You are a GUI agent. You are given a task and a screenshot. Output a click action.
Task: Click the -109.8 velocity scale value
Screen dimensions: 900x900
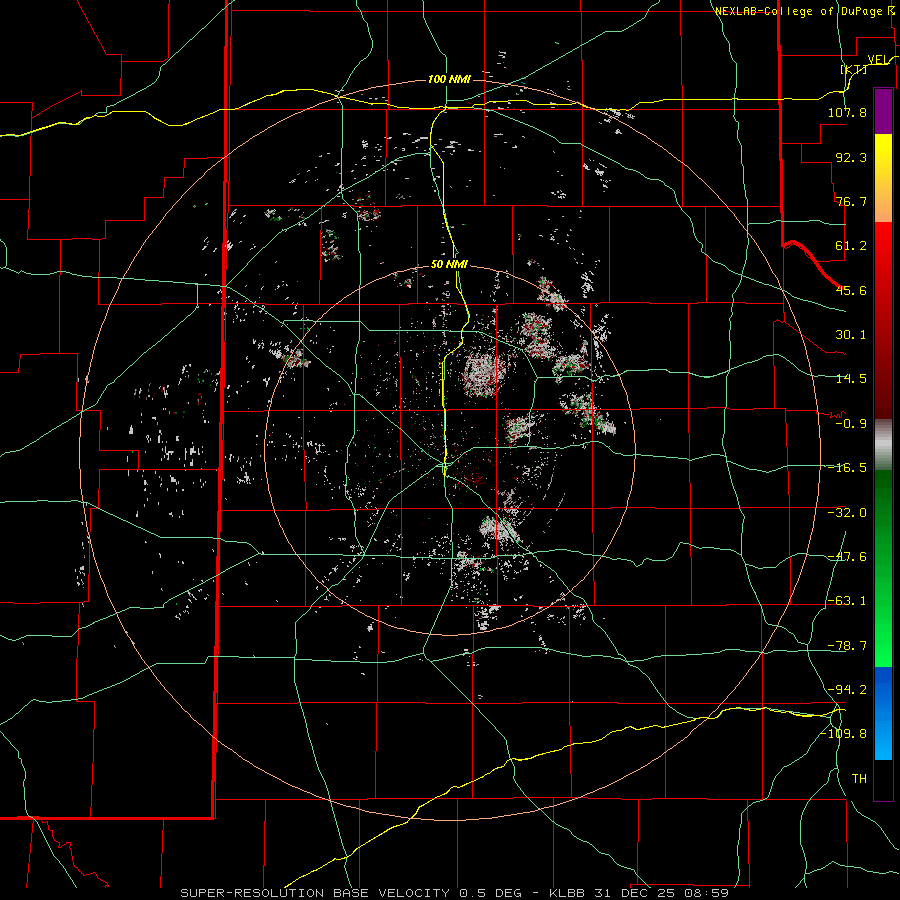[x=843, y=734]
